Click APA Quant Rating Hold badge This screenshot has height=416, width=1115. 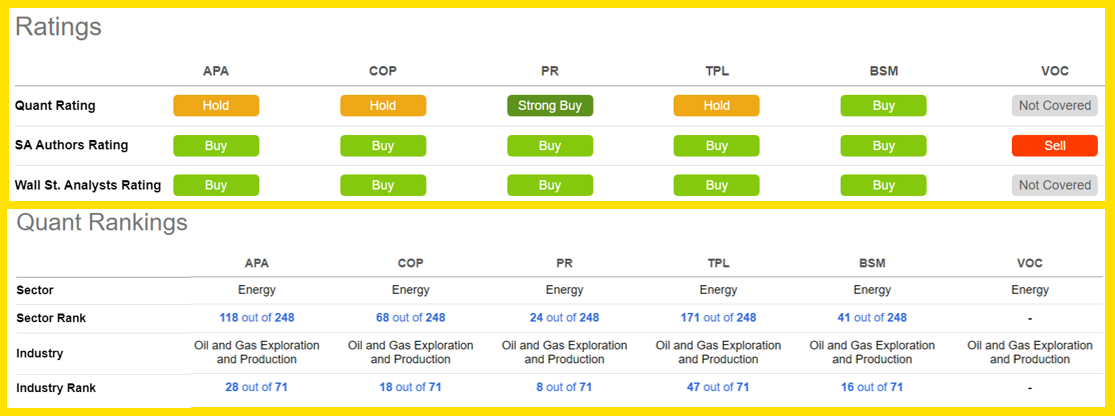216,106
